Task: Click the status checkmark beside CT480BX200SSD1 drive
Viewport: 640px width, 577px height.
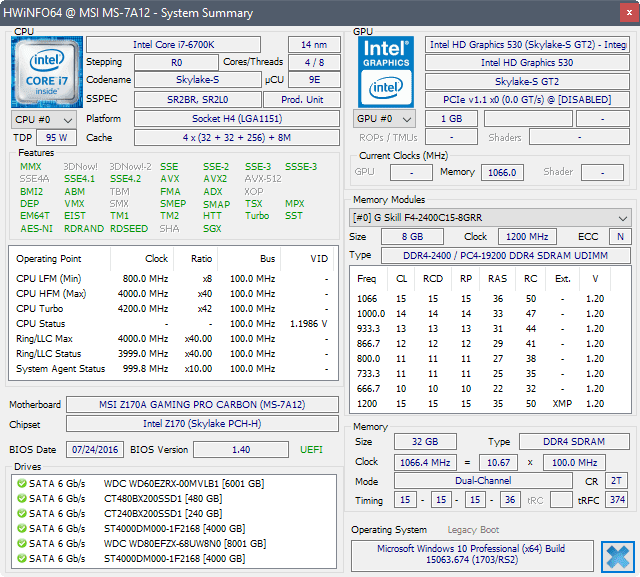Action: [21, 498]
